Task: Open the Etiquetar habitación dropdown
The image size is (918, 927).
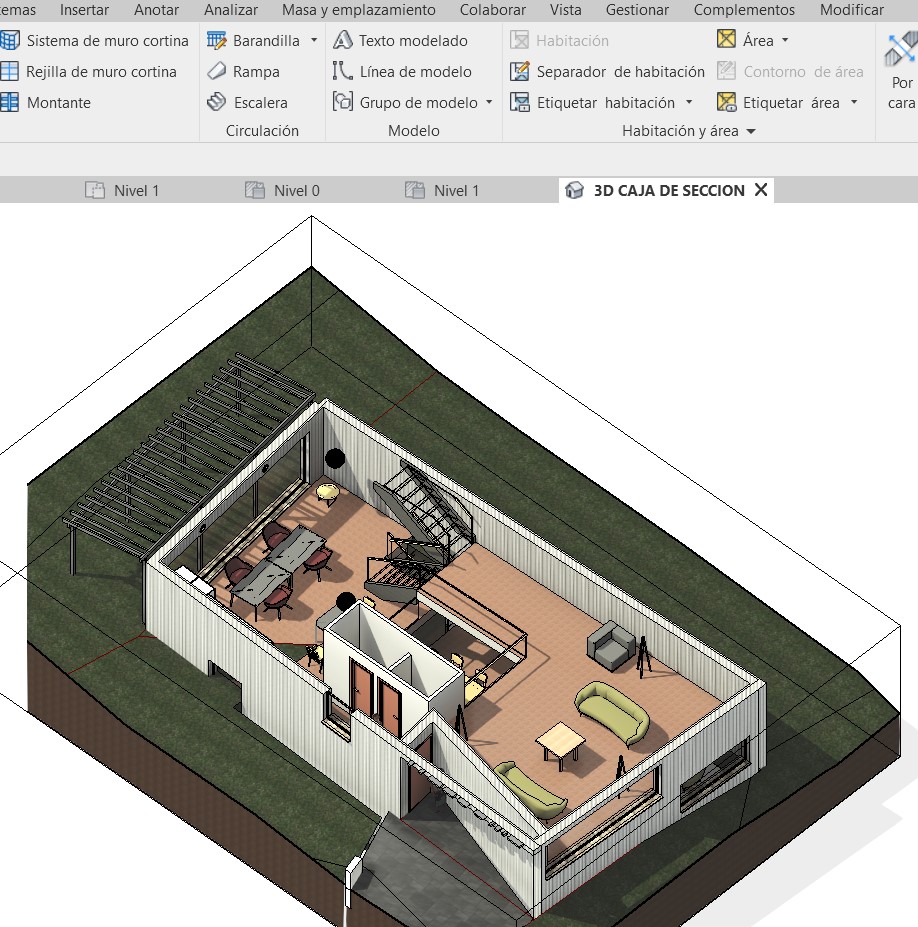Action: tap(689, 103)
